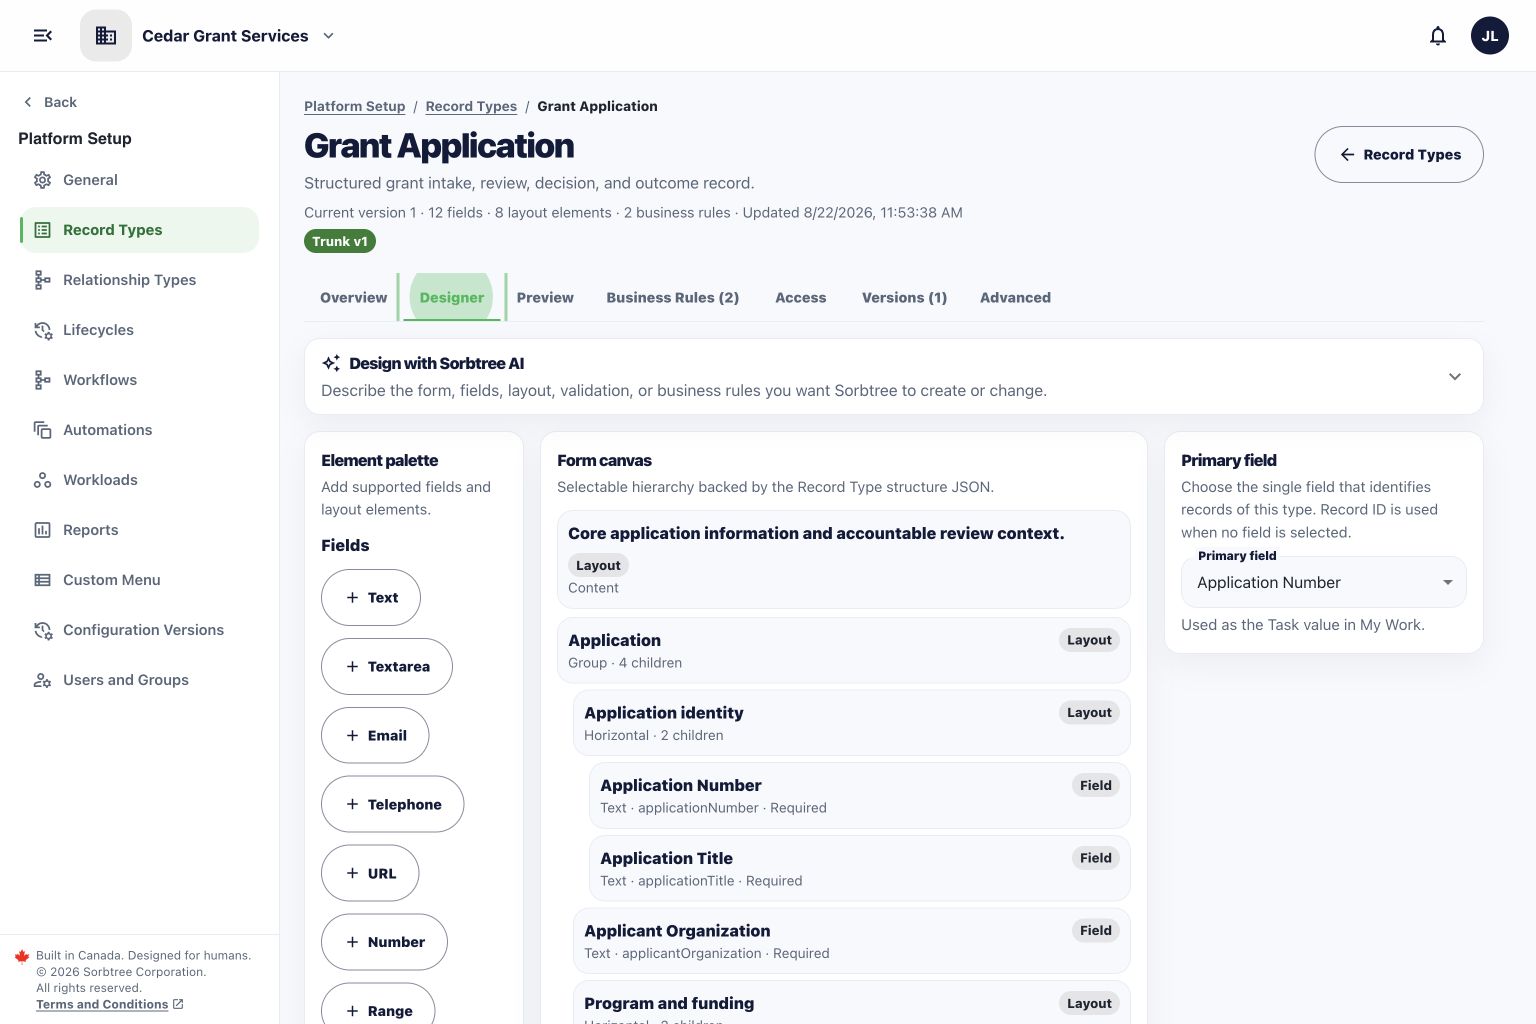
Task: Select the Designer tab
Action: point(452,297)
